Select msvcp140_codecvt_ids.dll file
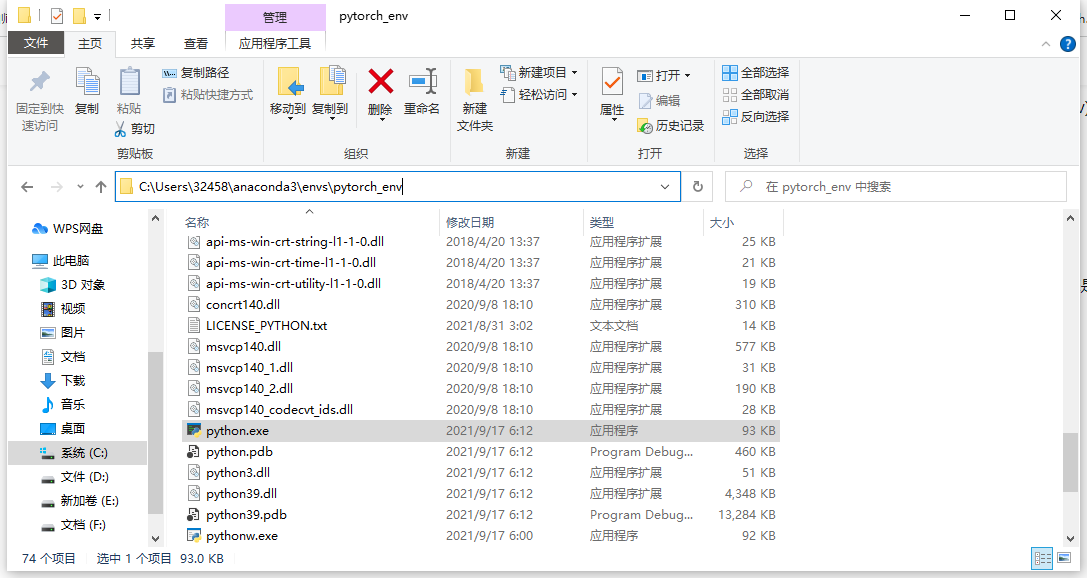 tap(480, 410)
